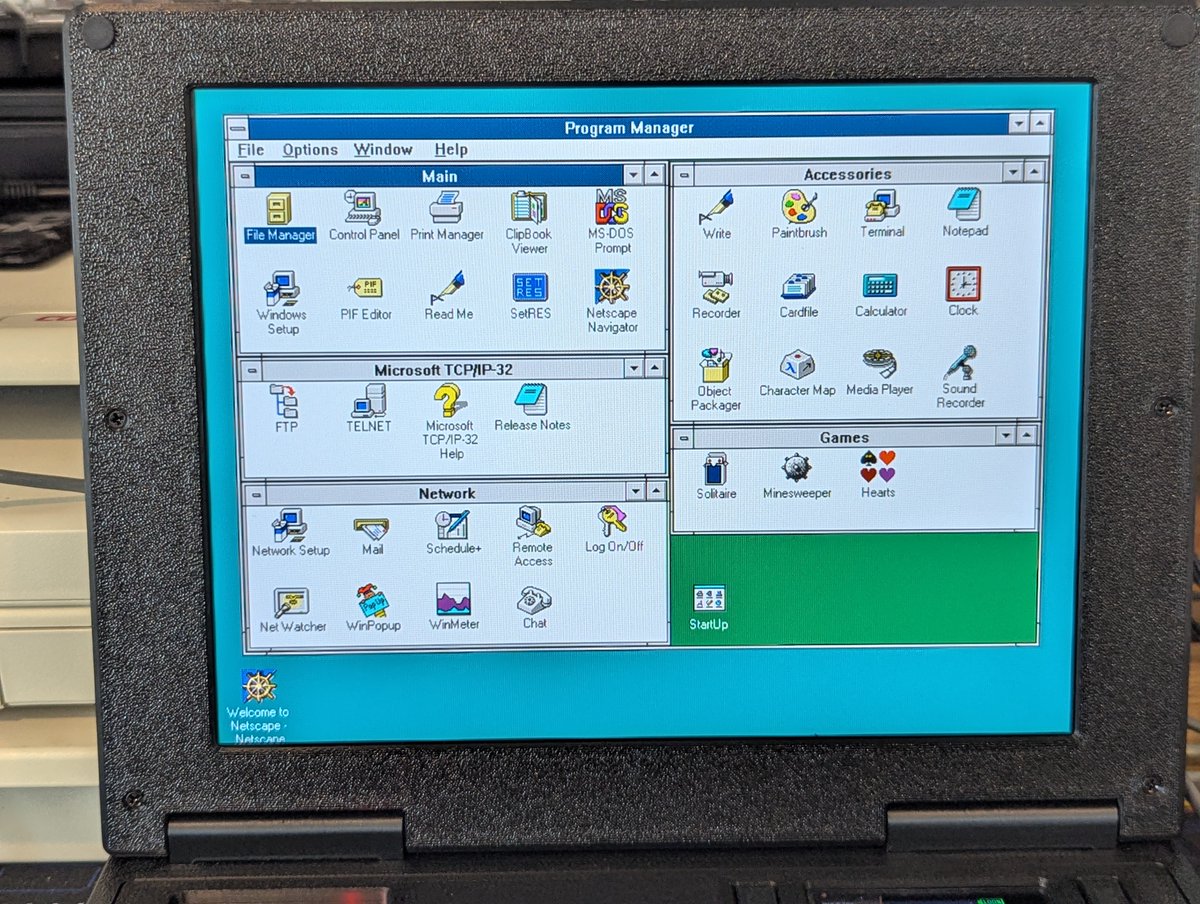
Task: Select the Log On/Off icon
Action: (613, 522)
